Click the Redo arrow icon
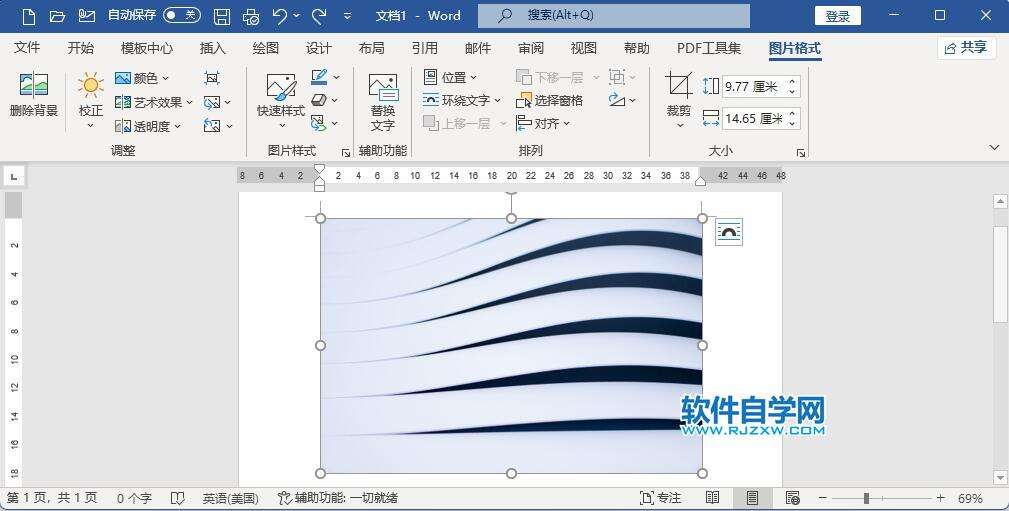The height and width of the screenshot is (511, 1009). tap(319, 16)
